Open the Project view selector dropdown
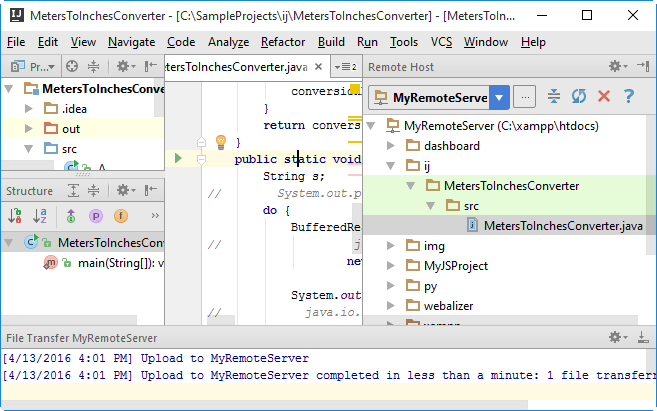This screenshot has height=411, width=657. 33,66
